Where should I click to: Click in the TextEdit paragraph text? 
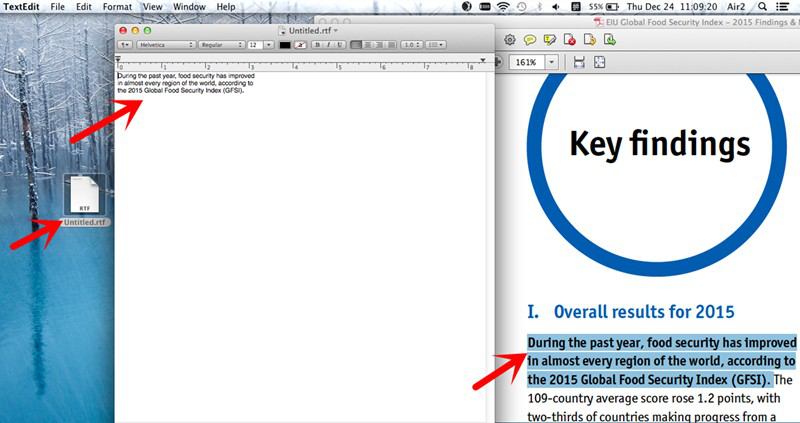[185, 83]
